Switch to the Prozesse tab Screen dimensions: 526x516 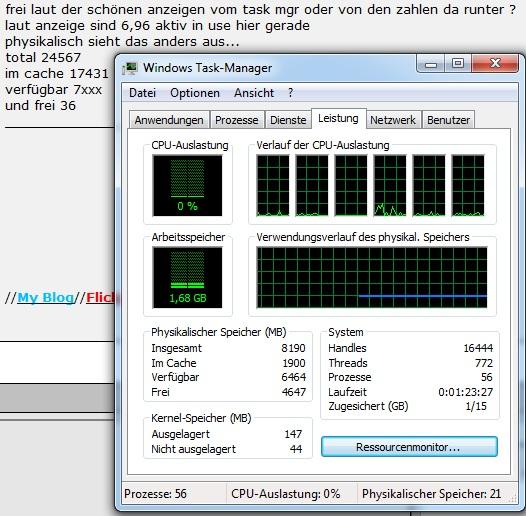(237, 120)
